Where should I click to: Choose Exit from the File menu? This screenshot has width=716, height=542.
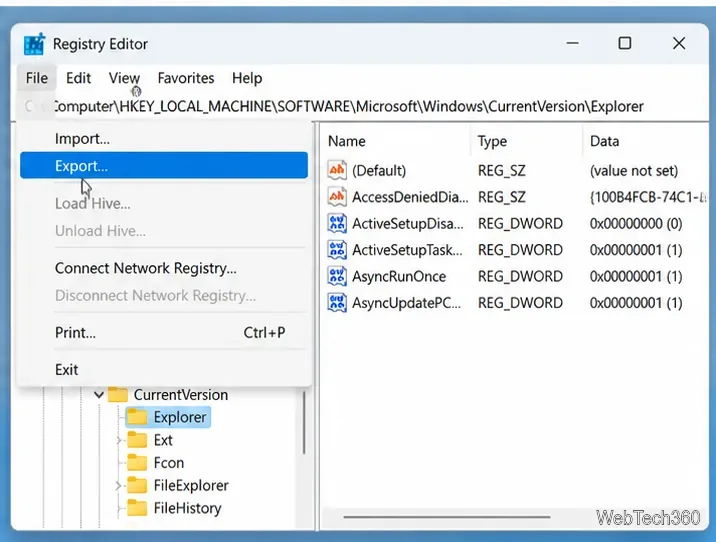164,369
